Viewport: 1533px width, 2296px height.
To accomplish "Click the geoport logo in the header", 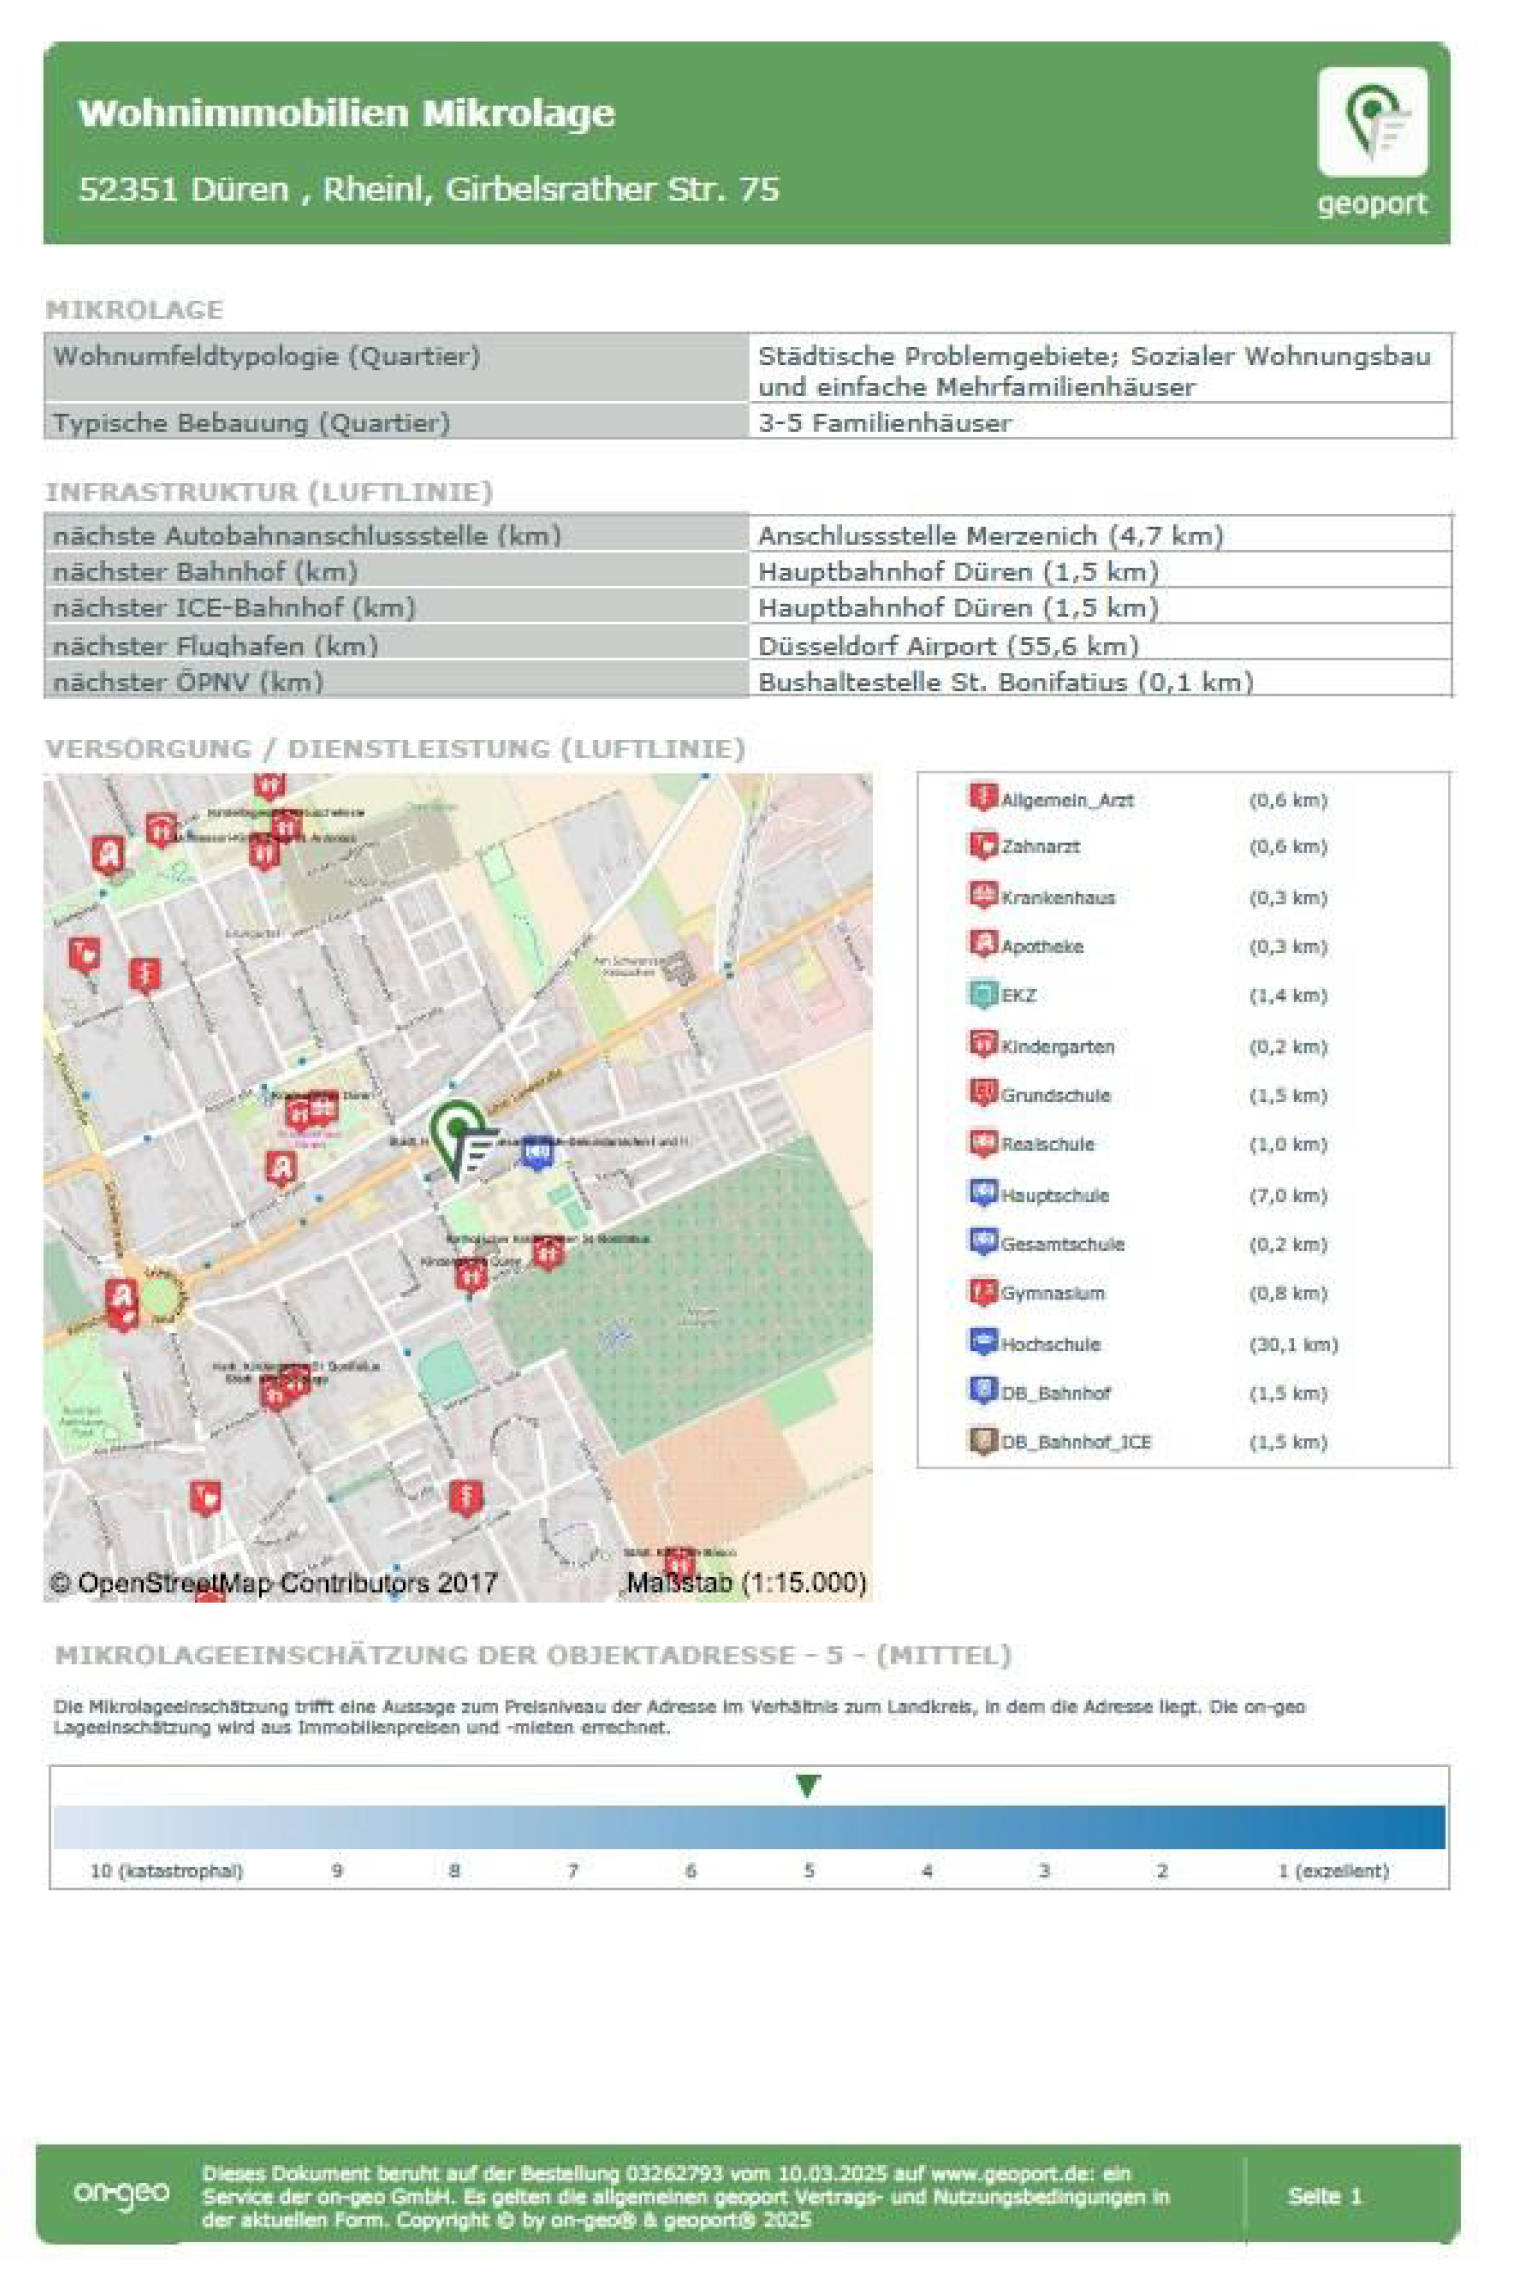I will click(1372, 142).
